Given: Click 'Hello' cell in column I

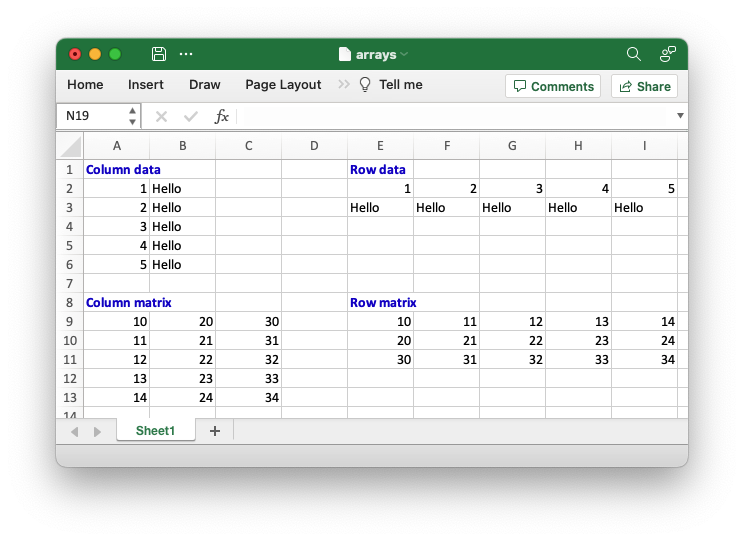Looking at the screenshot, I should point(644,207).
